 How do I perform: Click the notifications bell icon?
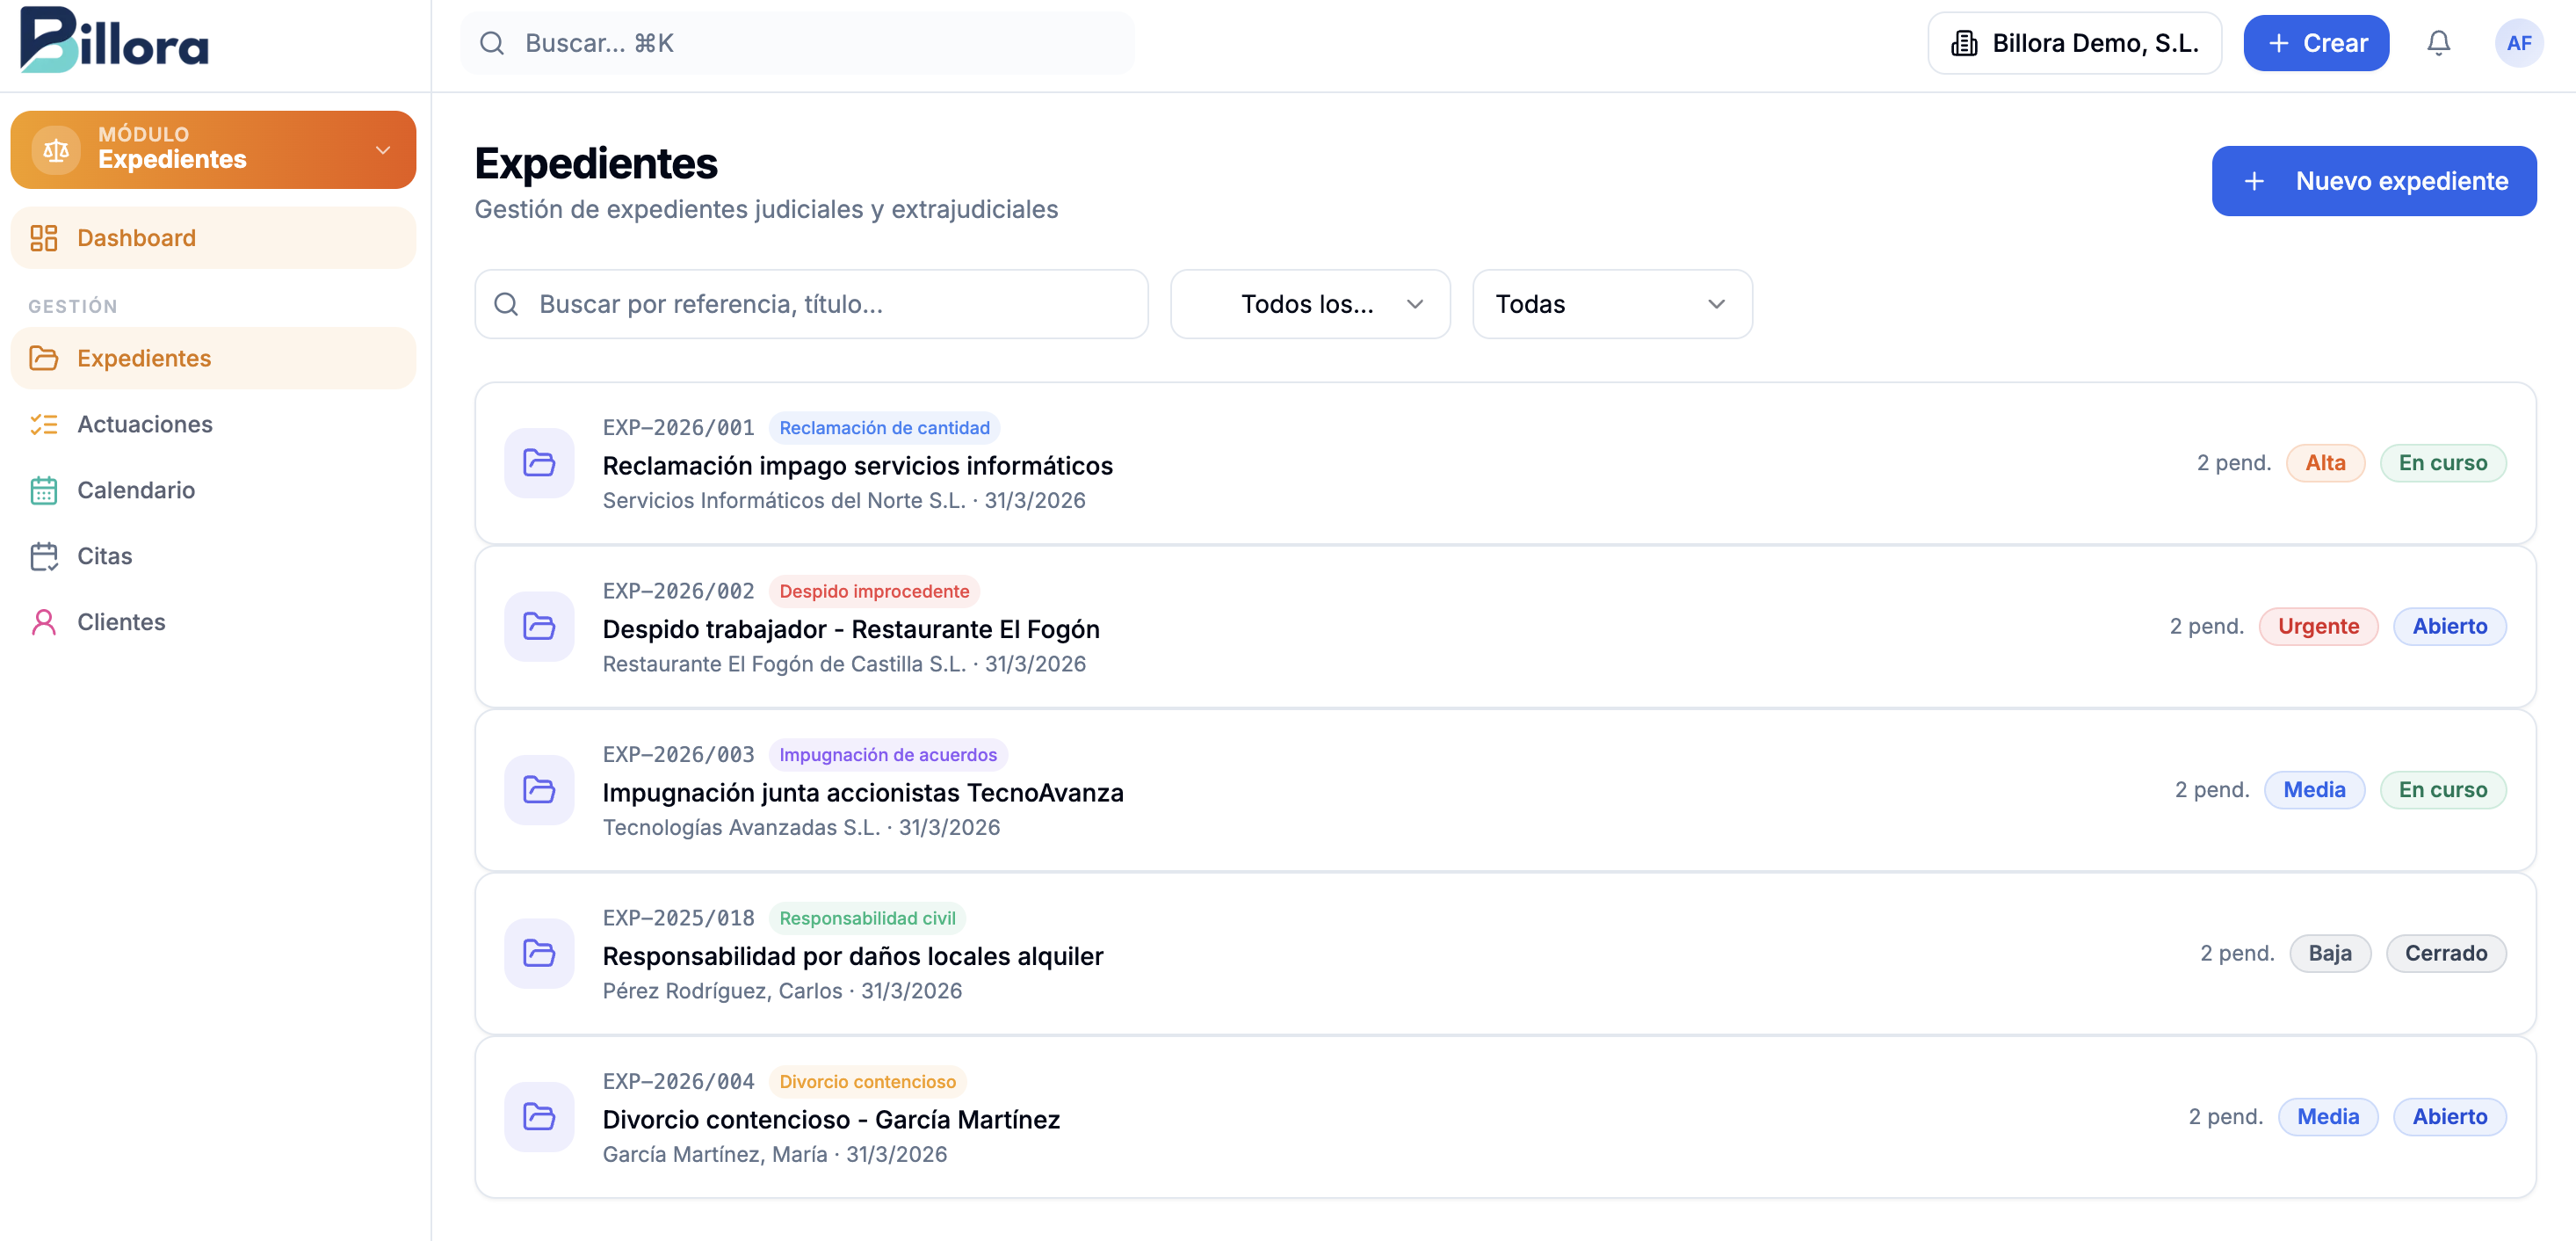[x=2438, y=43]
